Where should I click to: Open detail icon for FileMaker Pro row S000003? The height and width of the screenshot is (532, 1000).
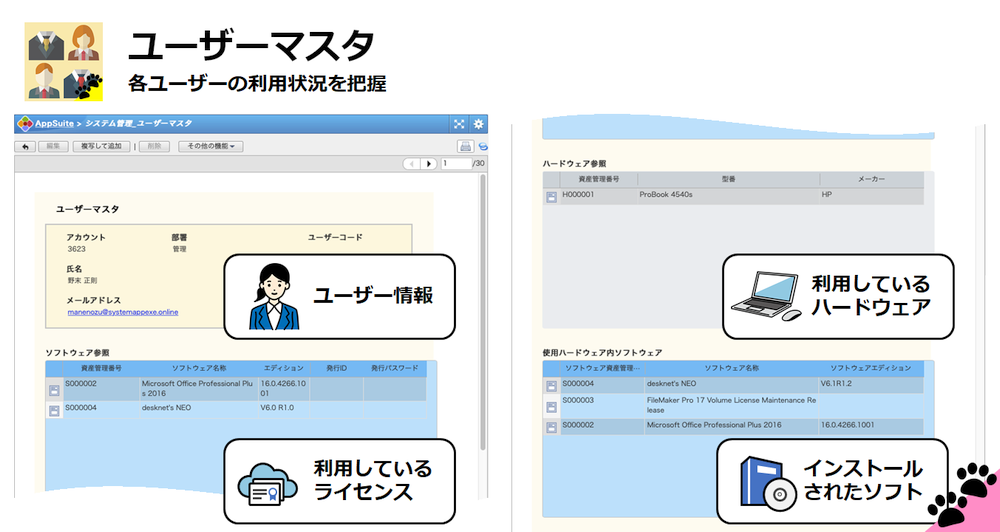[551, 407]
